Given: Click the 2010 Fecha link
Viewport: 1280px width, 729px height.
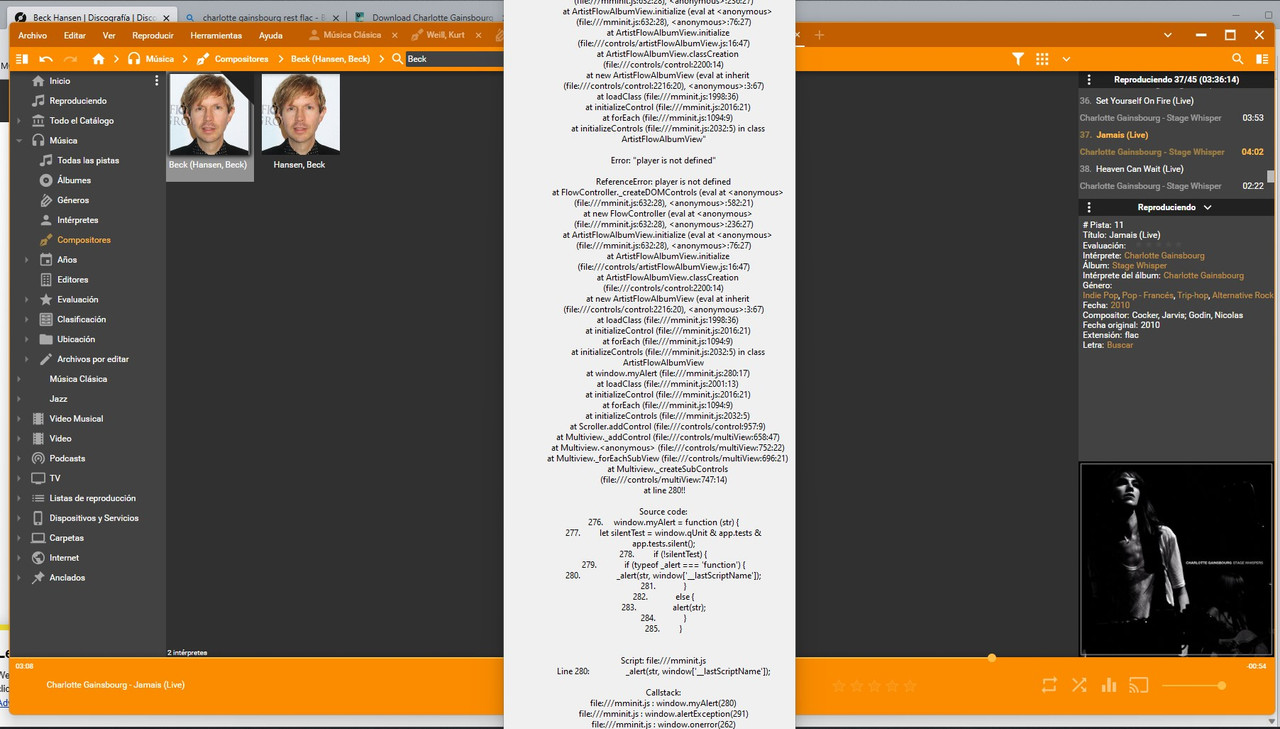Looking at the screenshot, I should coord(1120,305).
